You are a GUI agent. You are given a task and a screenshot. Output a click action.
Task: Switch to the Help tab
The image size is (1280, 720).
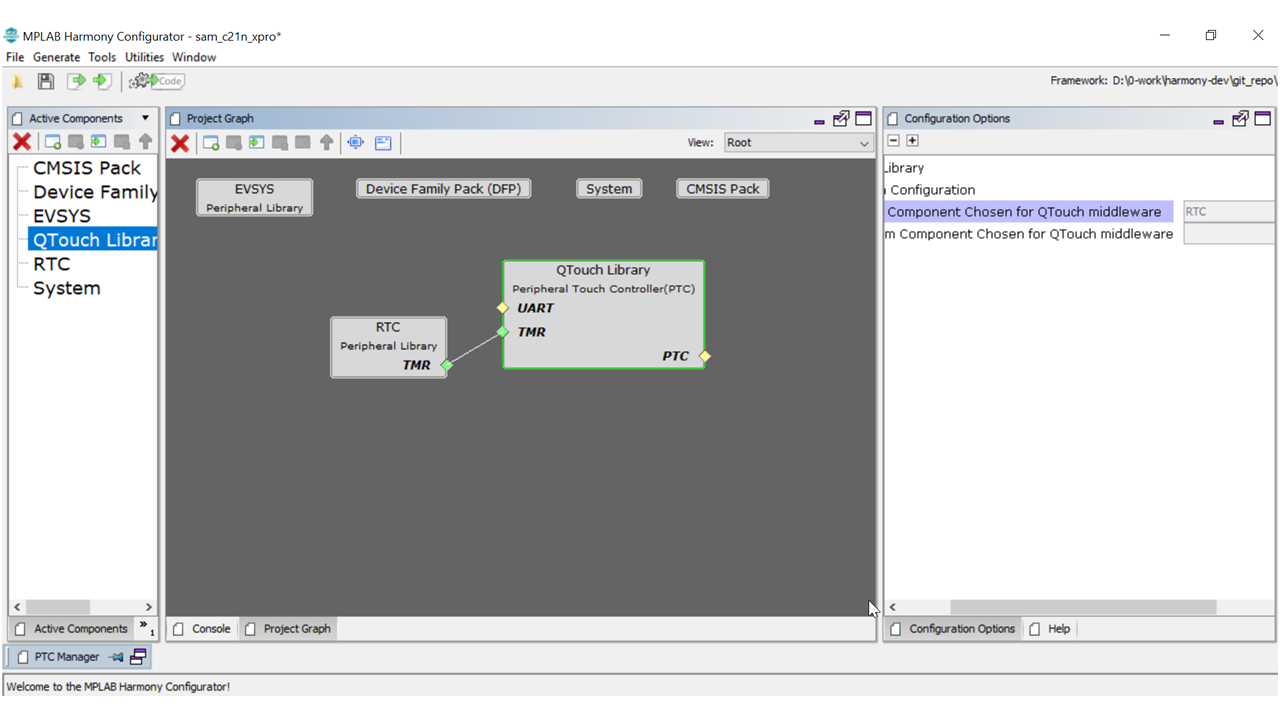coord(1050,629)
